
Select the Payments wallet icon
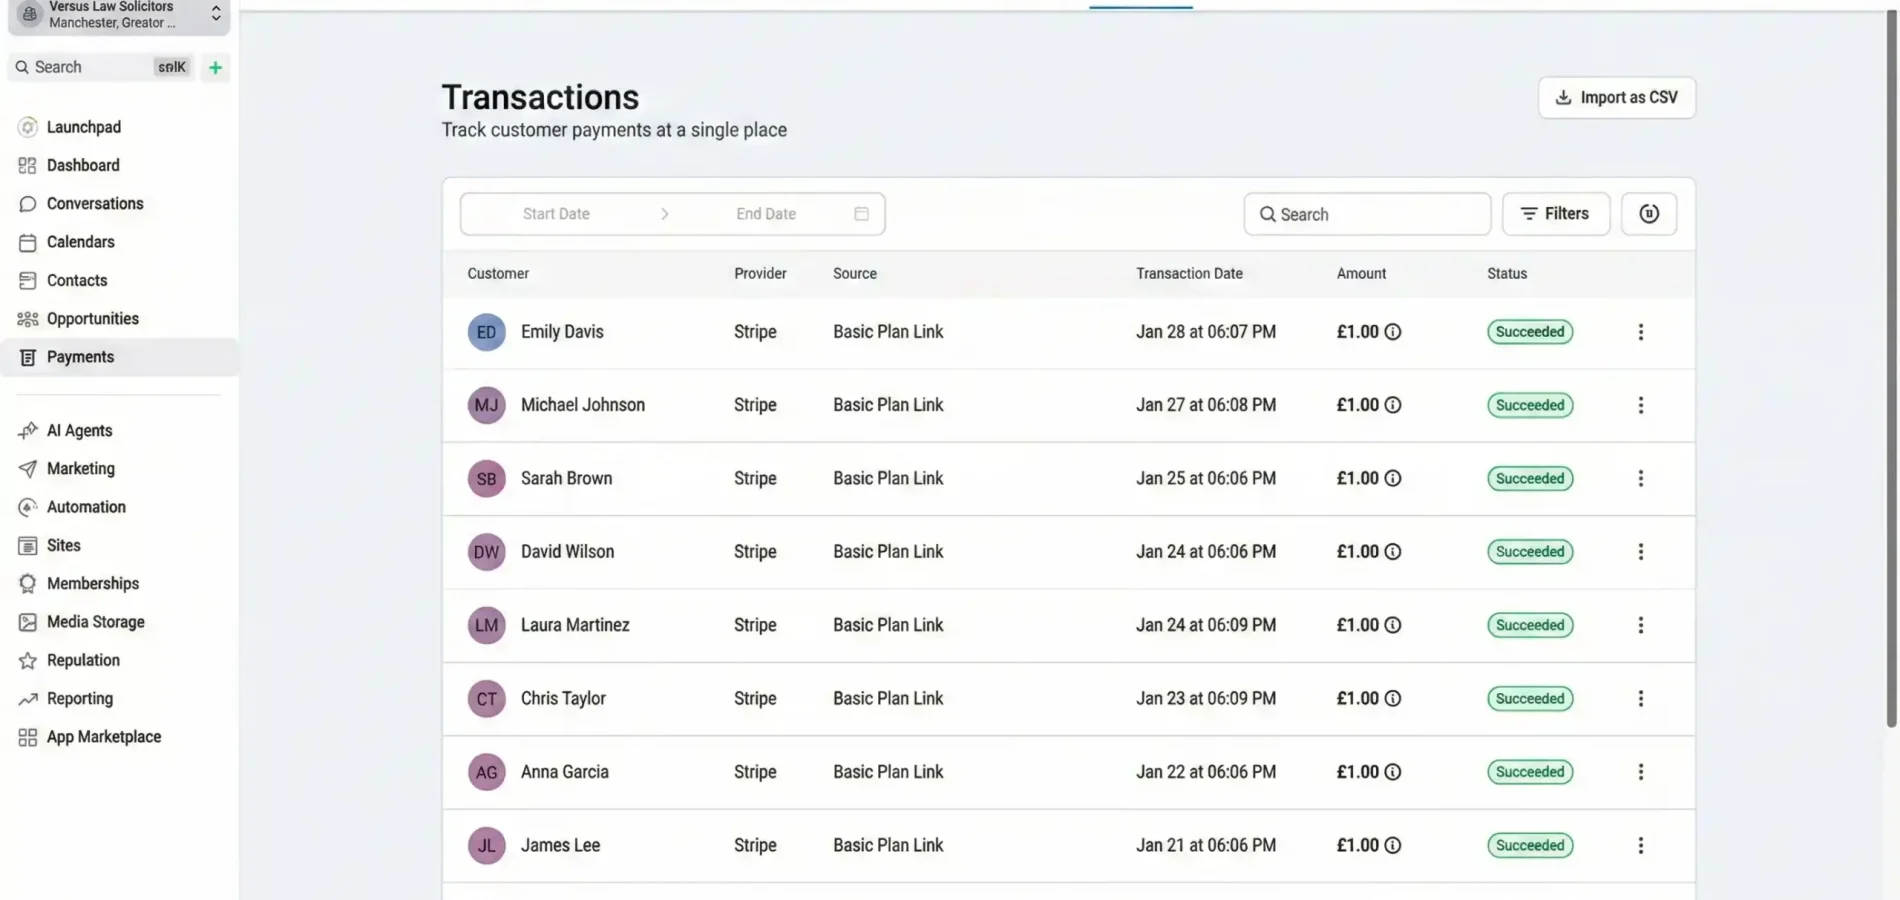click(x=27, y=356)
